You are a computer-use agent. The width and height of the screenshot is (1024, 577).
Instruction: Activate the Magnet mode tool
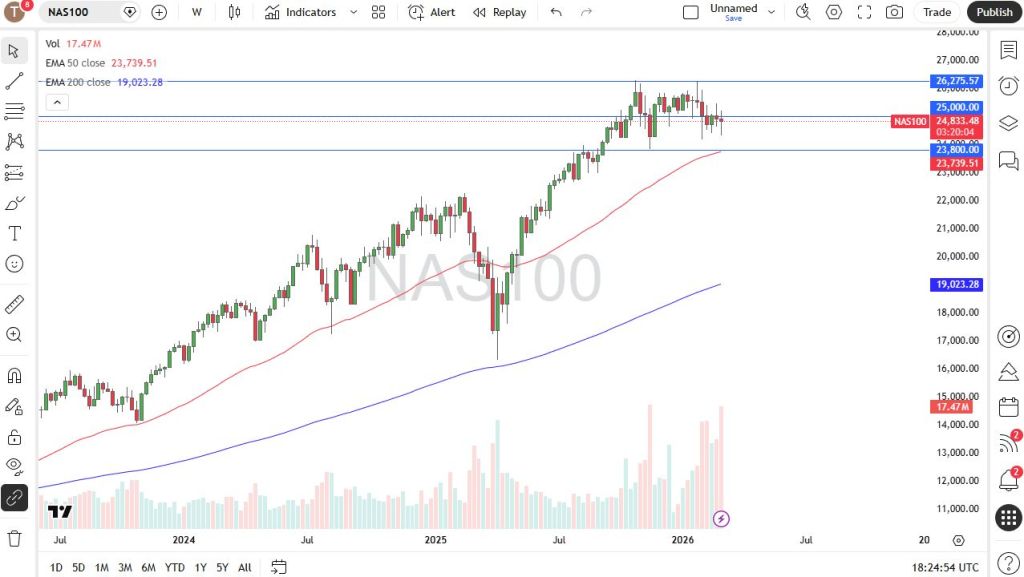pos(14,376)
